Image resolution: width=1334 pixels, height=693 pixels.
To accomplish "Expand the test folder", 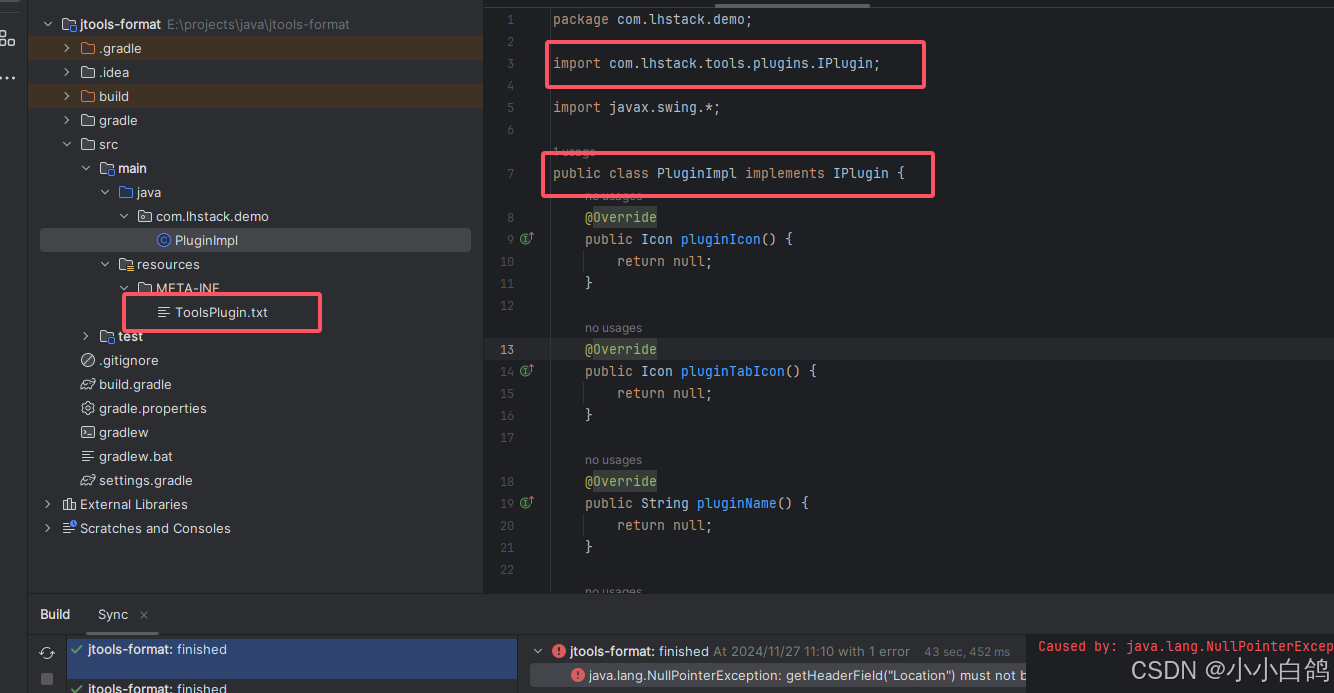I will pyautogui.click(x=86, y=336).
